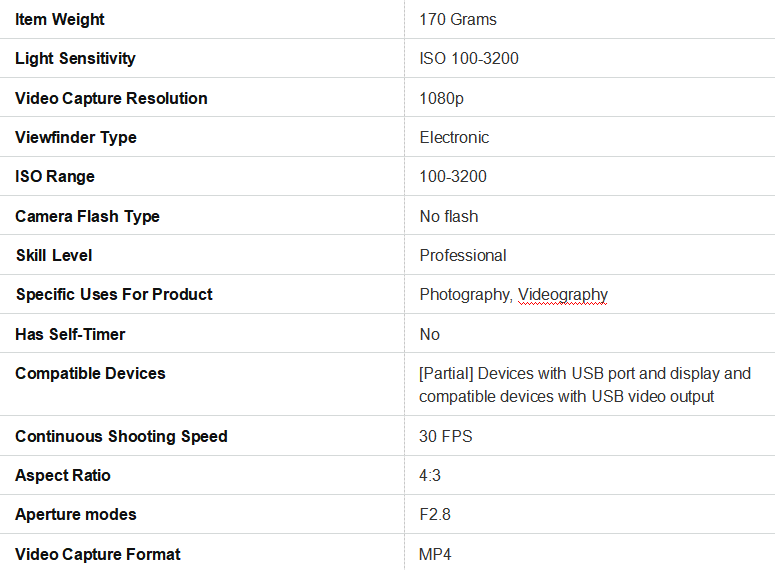Click the Compatible Devices label
Viewport: 775px width, 570px height.
pos(90,373)
